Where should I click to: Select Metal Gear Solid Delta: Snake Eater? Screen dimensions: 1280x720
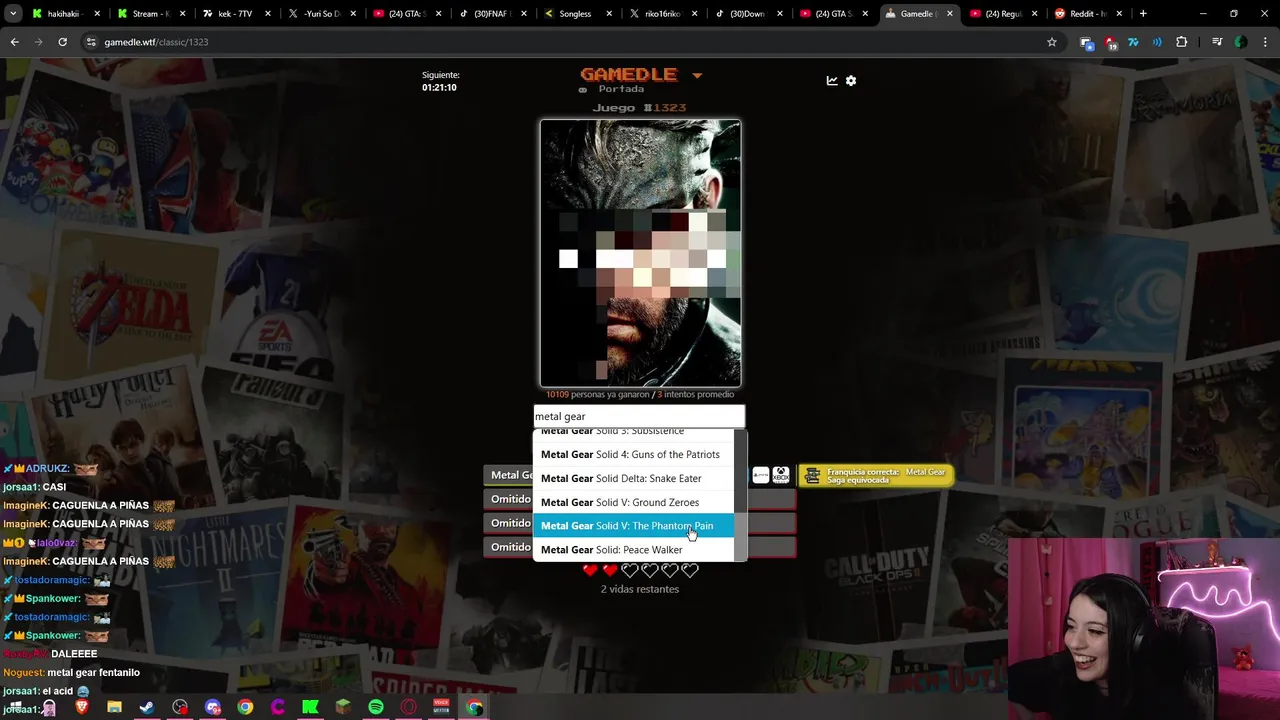tap(634, 478)
